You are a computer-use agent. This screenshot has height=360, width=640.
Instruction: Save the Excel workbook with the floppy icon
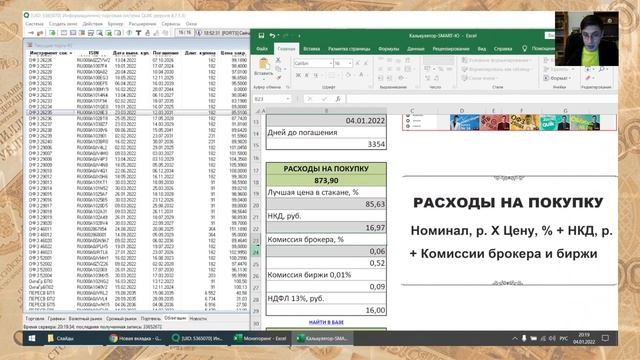pos(261,36)
